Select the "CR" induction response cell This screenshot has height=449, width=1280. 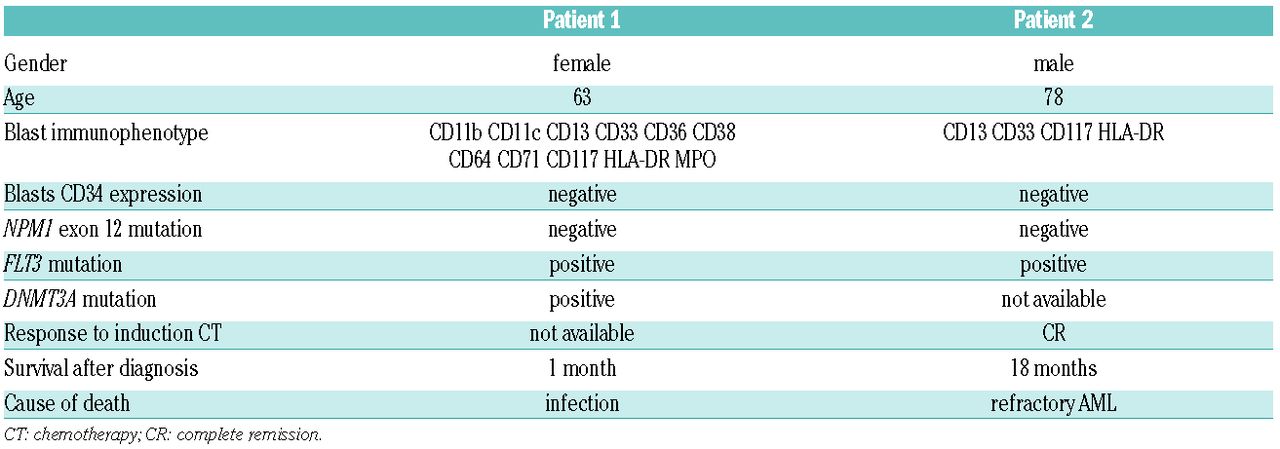pos(1053,334)
